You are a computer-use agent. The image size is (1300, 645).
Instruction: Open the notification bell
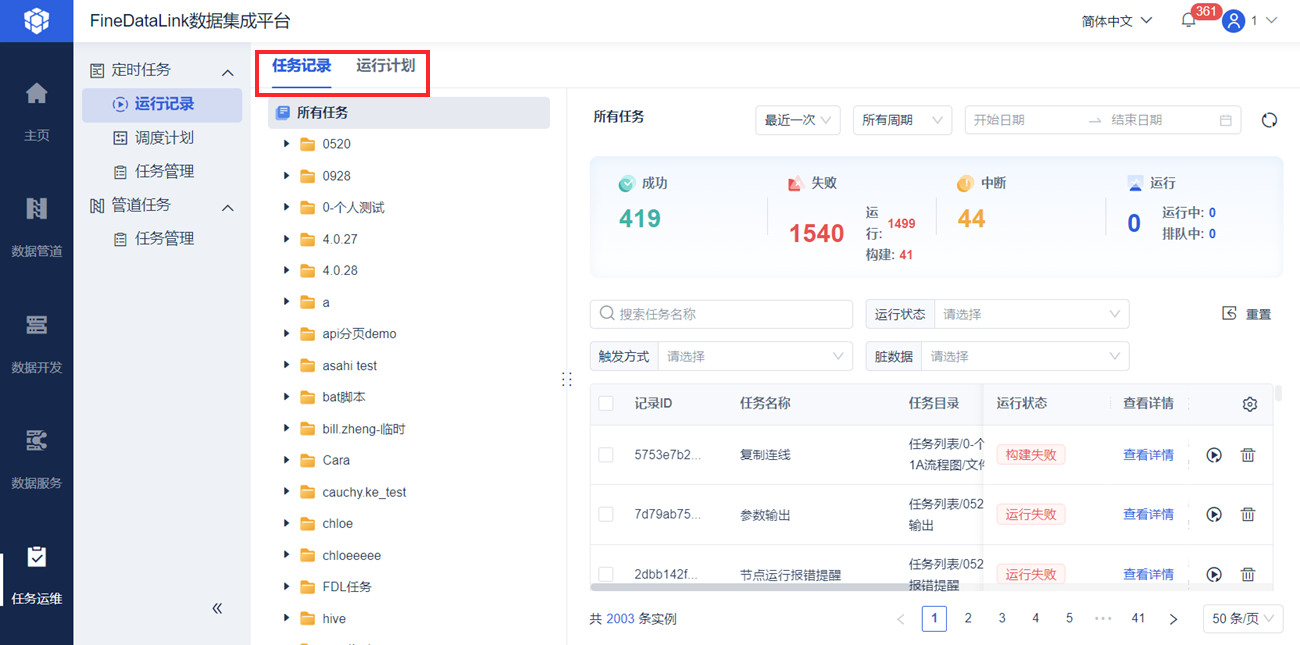pos(1188,21)
